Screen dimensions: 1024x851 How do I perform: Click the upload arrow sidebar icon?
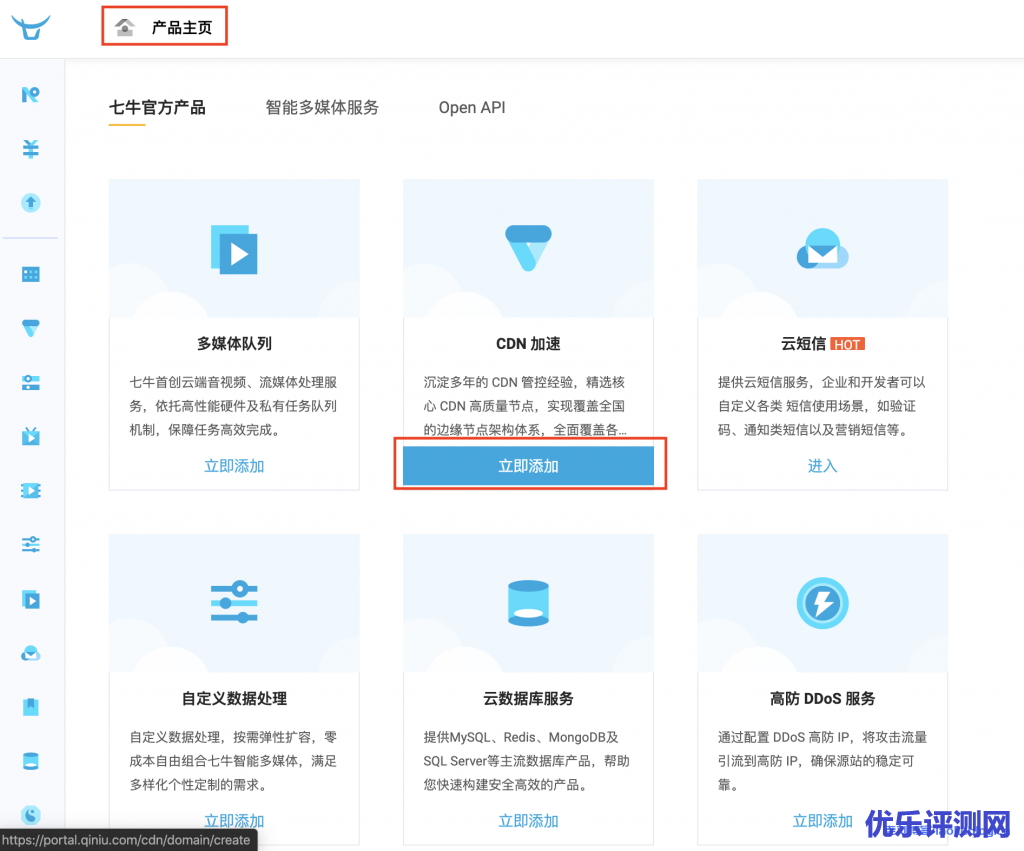(31, 202)
